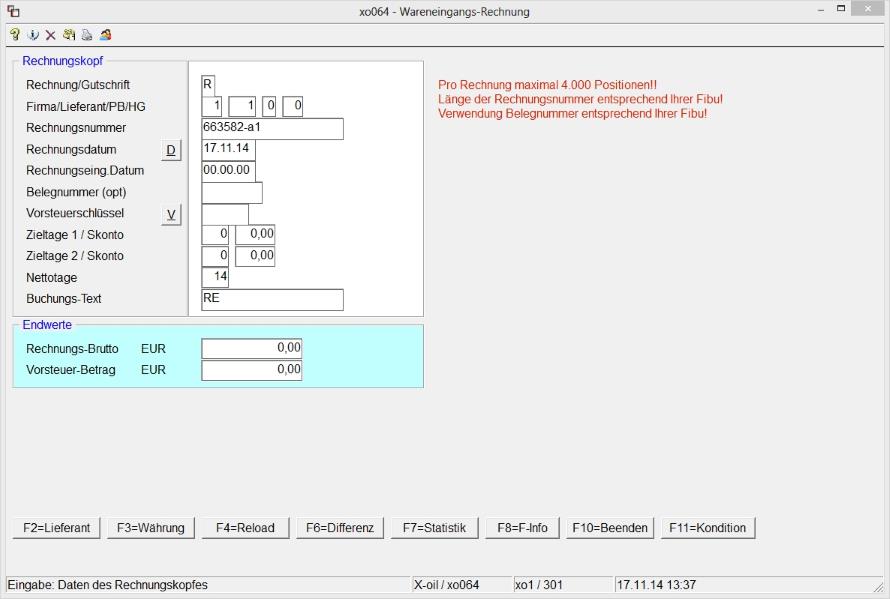Click the yellow search/find toolbar icon
Screen dimensions: 890x599
click(69, 35)
